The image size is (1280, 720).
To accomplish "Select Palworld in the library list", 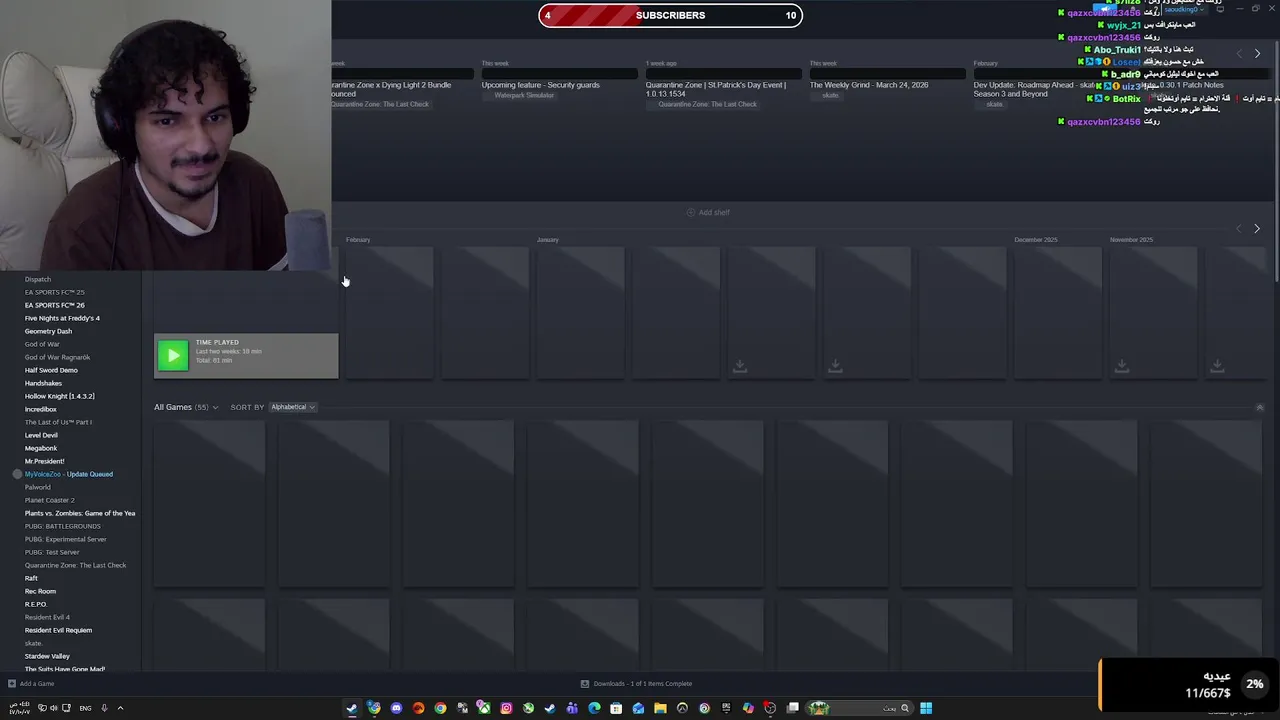I will tap(37, 487).
